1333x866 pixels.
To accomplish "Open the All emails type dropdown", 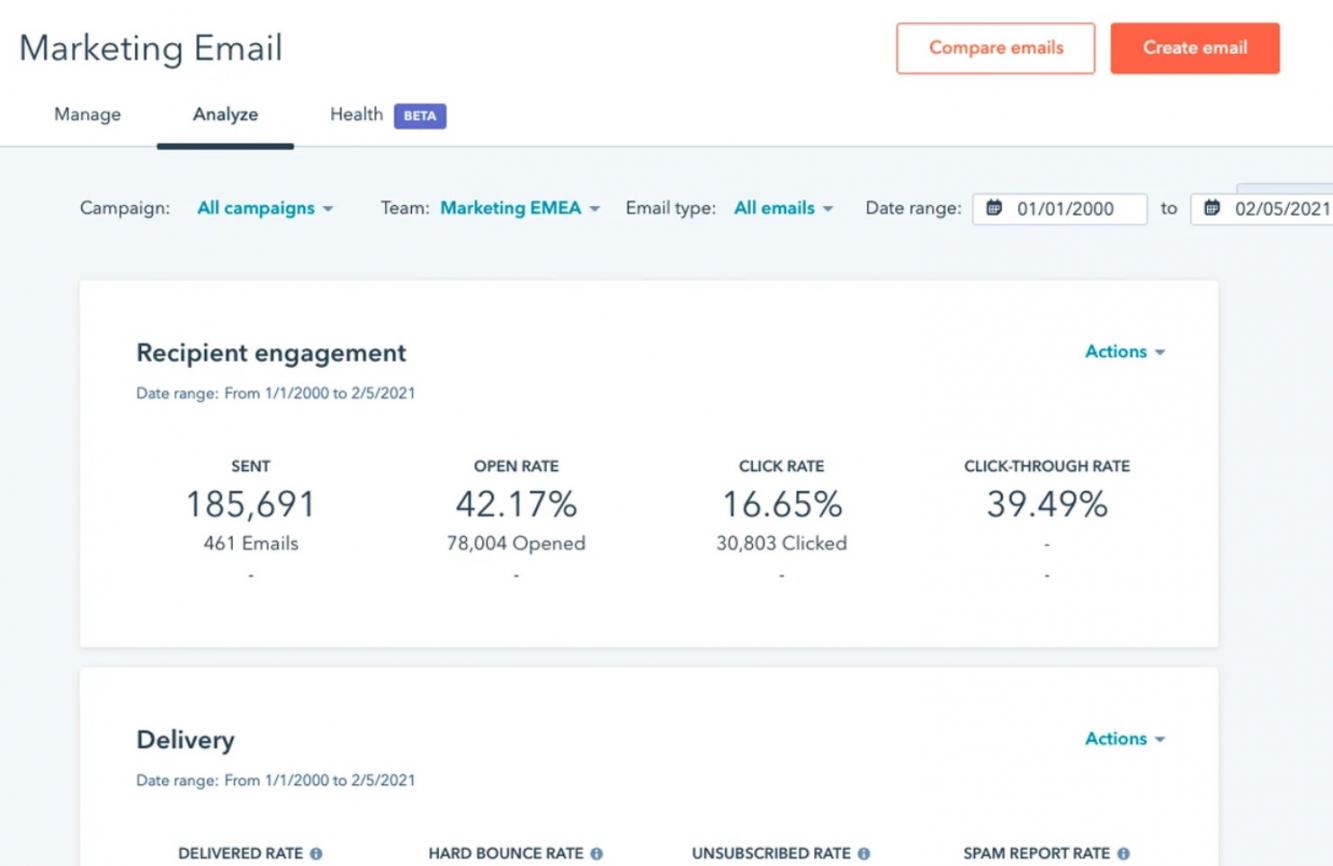I will (783, 208).
